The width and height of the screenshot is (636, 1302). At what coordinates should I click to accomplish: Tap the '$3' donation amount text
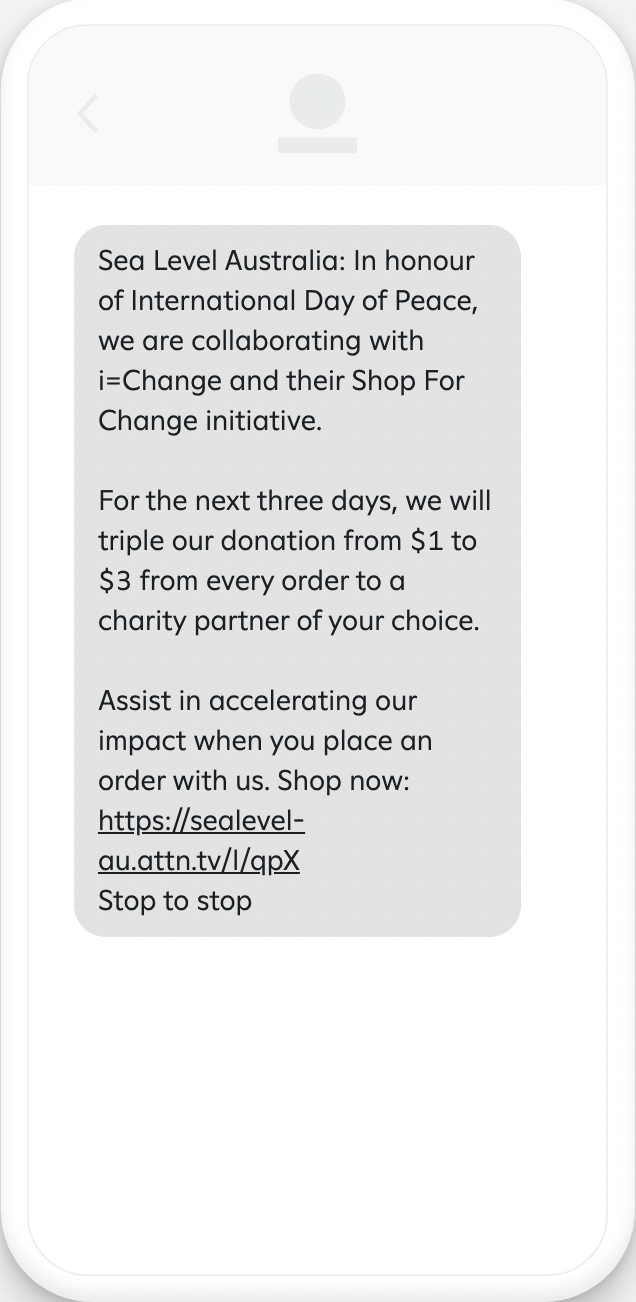pyautogui.click(x=115, y=581)
